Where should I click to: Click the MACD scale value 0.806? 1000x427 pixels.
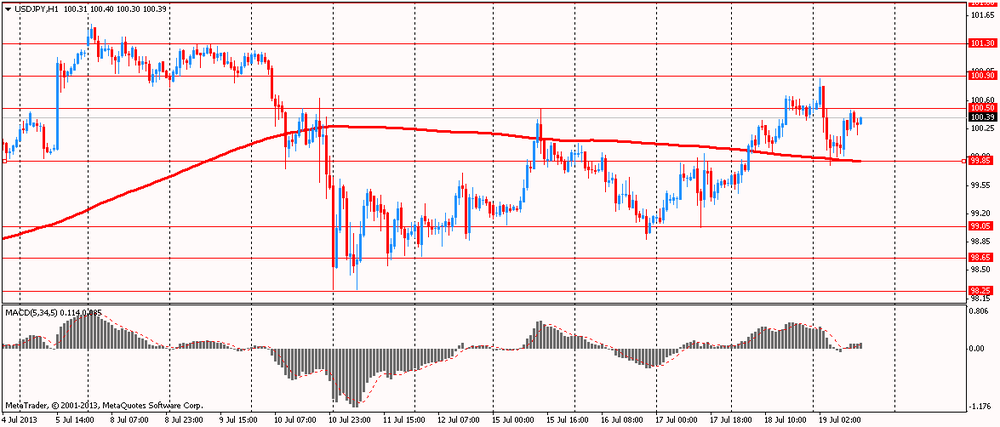point(980,311)
